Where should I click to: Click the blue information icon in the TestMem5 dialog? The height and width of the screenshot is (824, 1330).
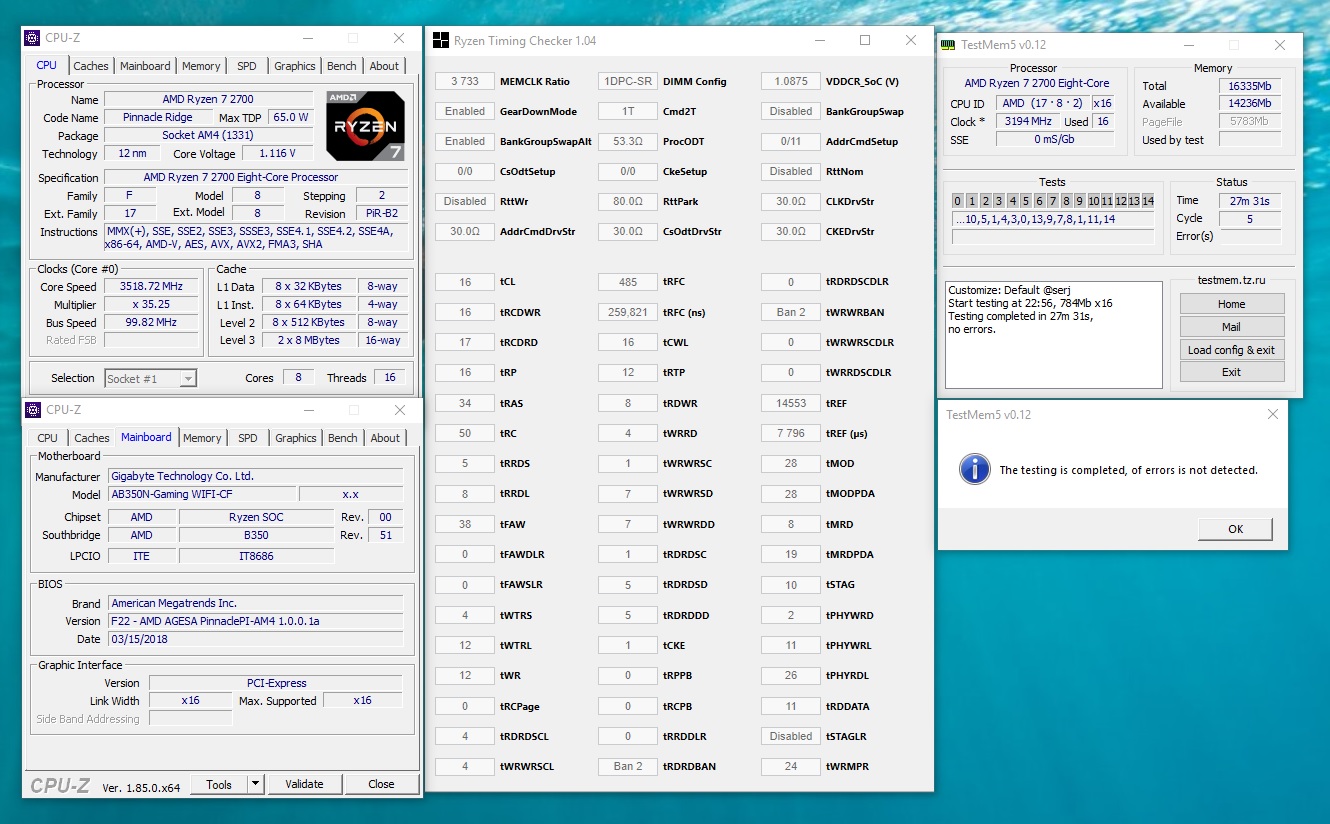[x=974, y=469]
